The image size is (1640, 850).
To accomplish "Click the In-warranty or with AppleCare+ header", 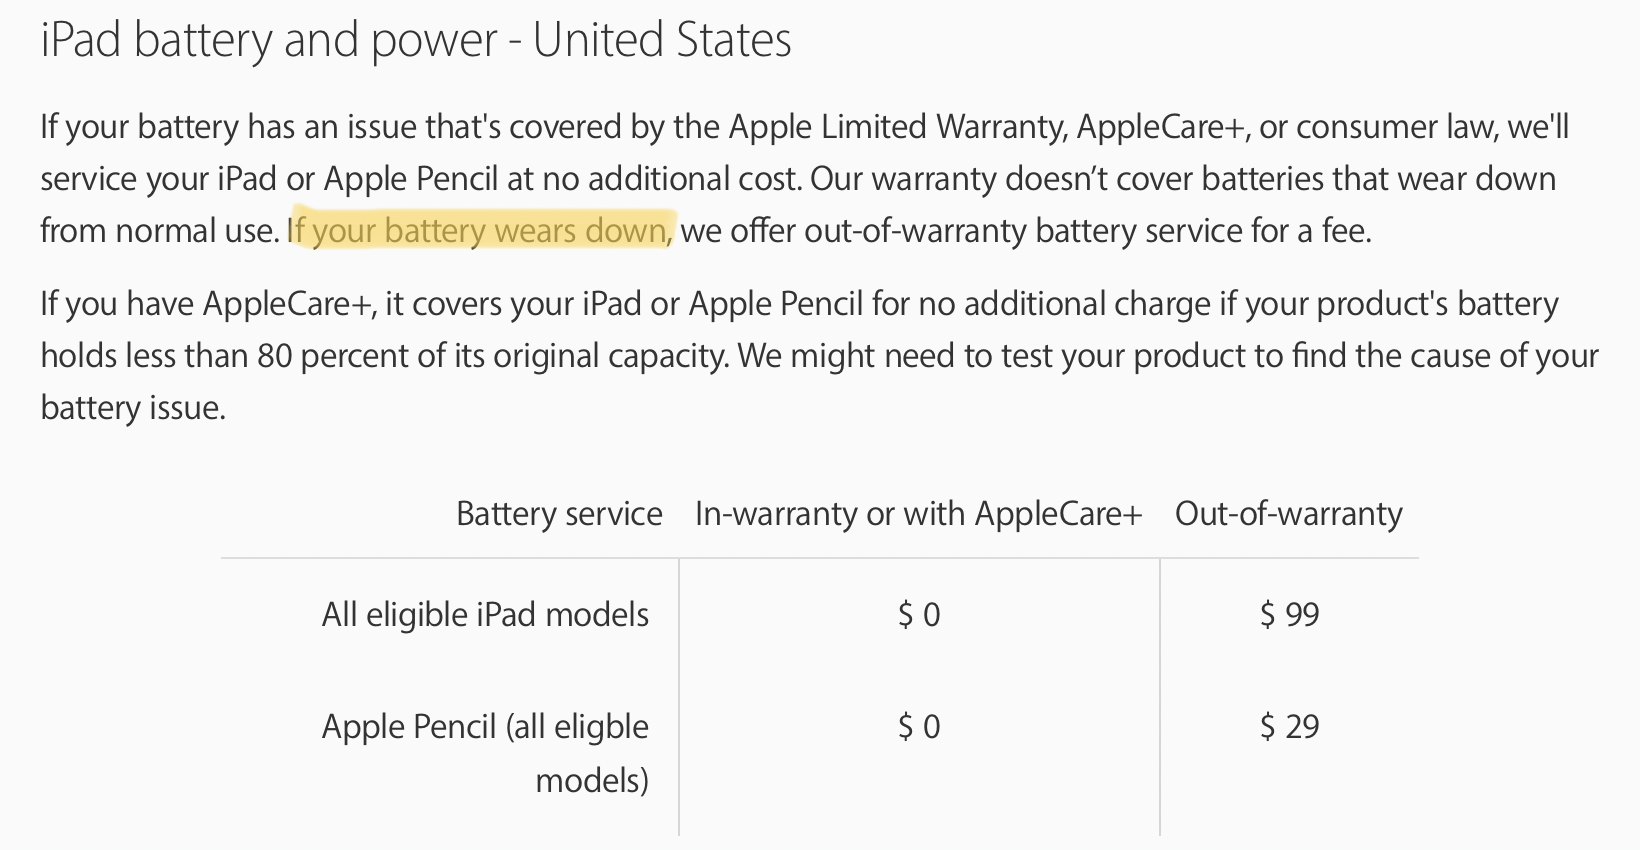I will (x=918, y=513).
